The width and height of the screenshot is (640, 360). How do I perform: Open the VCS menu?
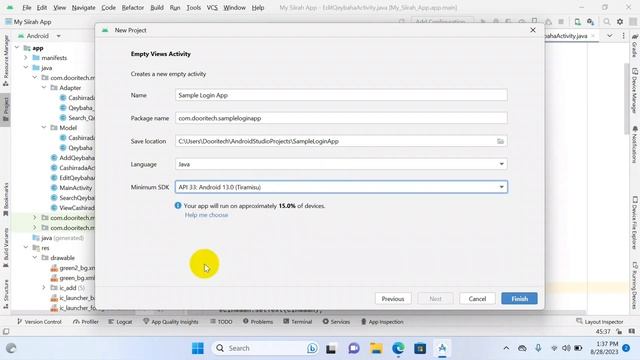pos(212,8)
